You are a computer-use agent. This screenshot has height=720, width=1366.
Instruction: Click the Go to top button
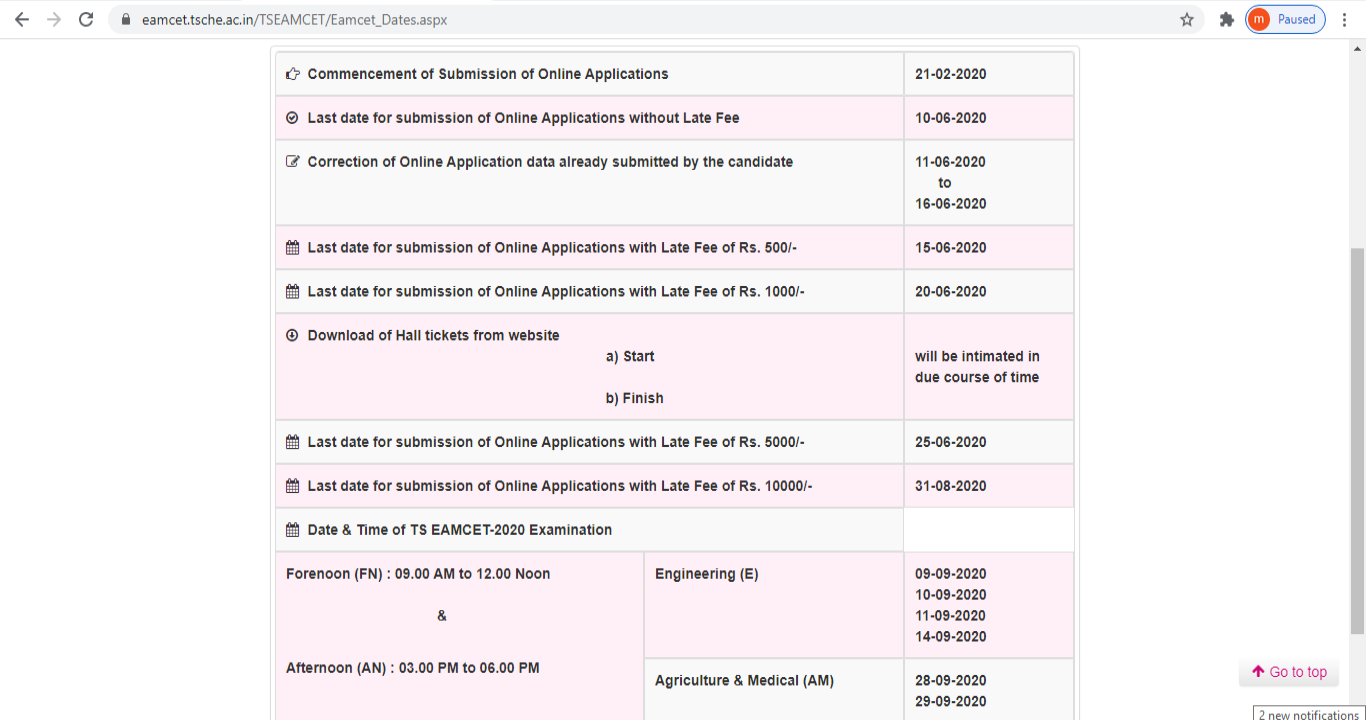pos(1289,672)
